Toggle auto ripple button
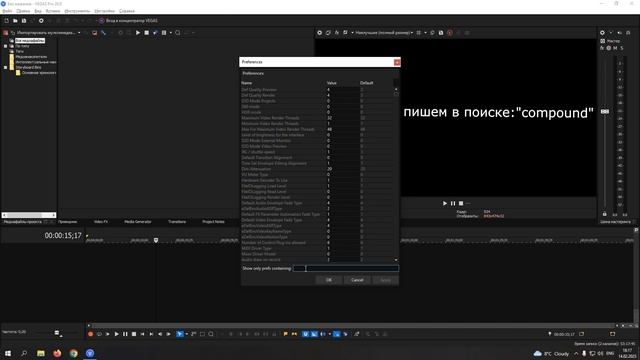 click(323, 334)
